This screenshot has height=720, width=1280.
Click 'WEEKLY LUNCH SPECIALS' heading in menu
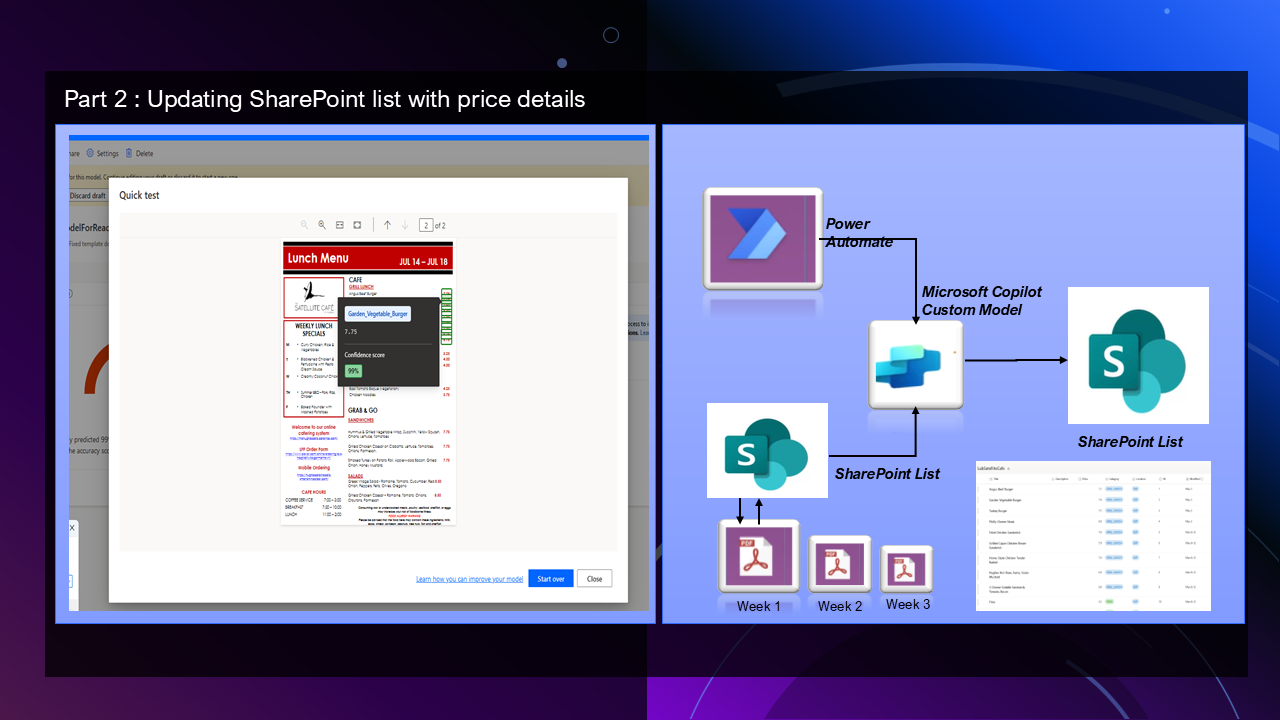313,329
